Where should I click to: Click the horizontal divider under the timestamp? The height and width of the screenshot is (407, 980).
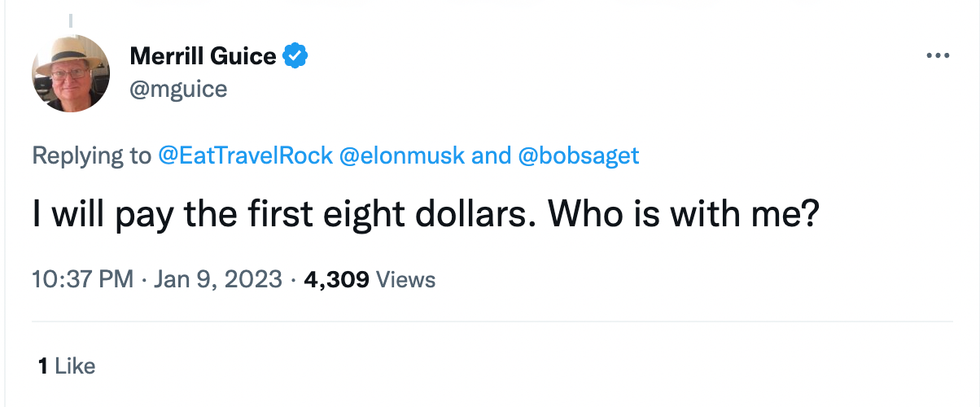click(x=490, y=321)
